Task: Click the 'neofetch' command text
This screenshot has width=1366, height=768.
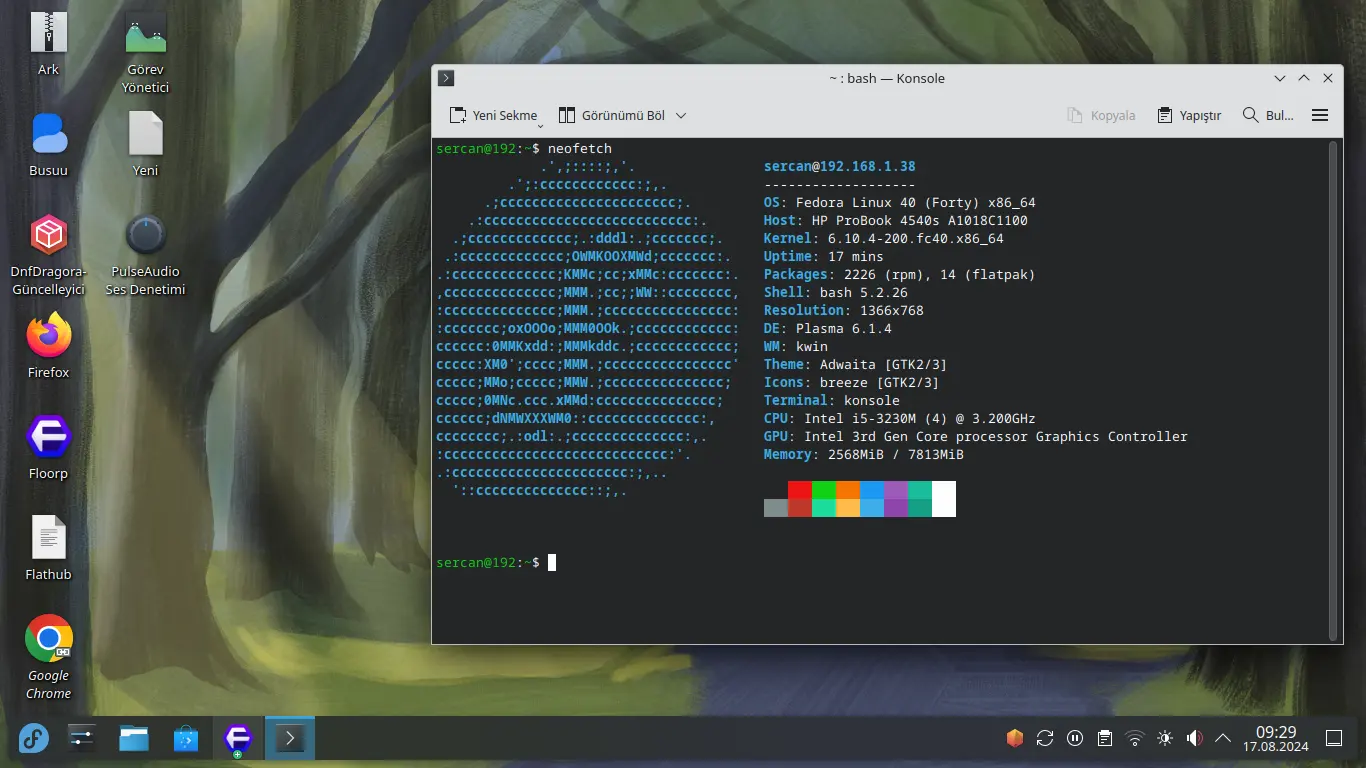Action: point(580,149)
